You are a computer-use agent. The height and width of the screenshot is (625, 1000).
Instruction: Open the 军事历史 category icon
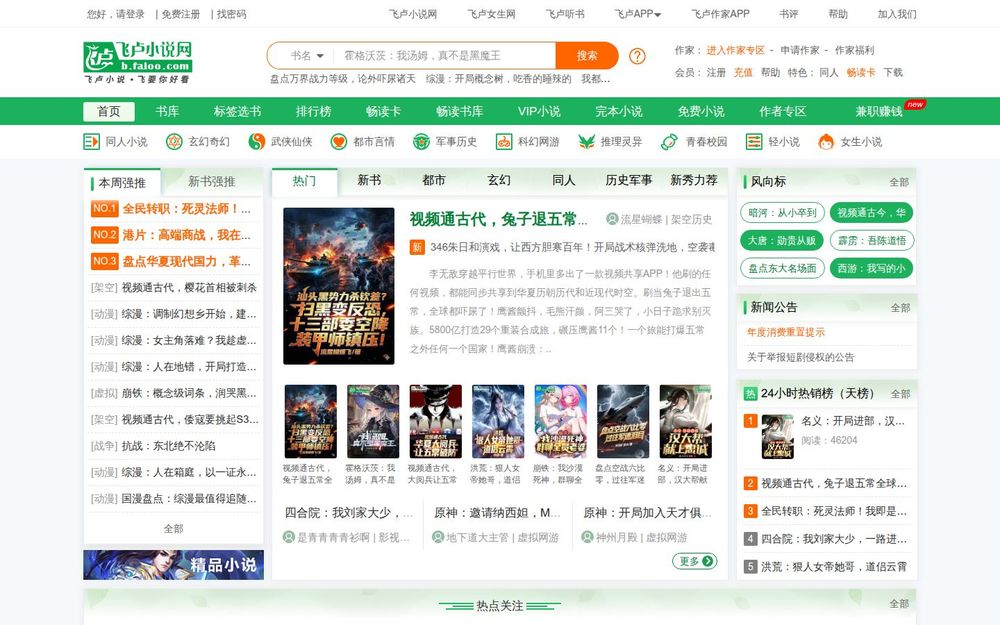[421, 142]
